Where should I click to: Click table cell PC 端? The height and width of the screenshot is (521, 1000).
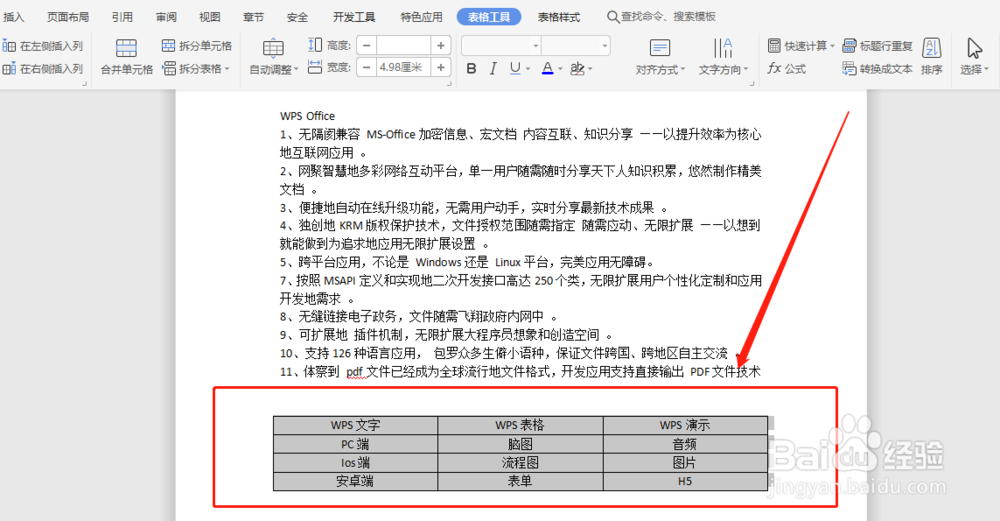pyautogui.click(x=355, y=444)
